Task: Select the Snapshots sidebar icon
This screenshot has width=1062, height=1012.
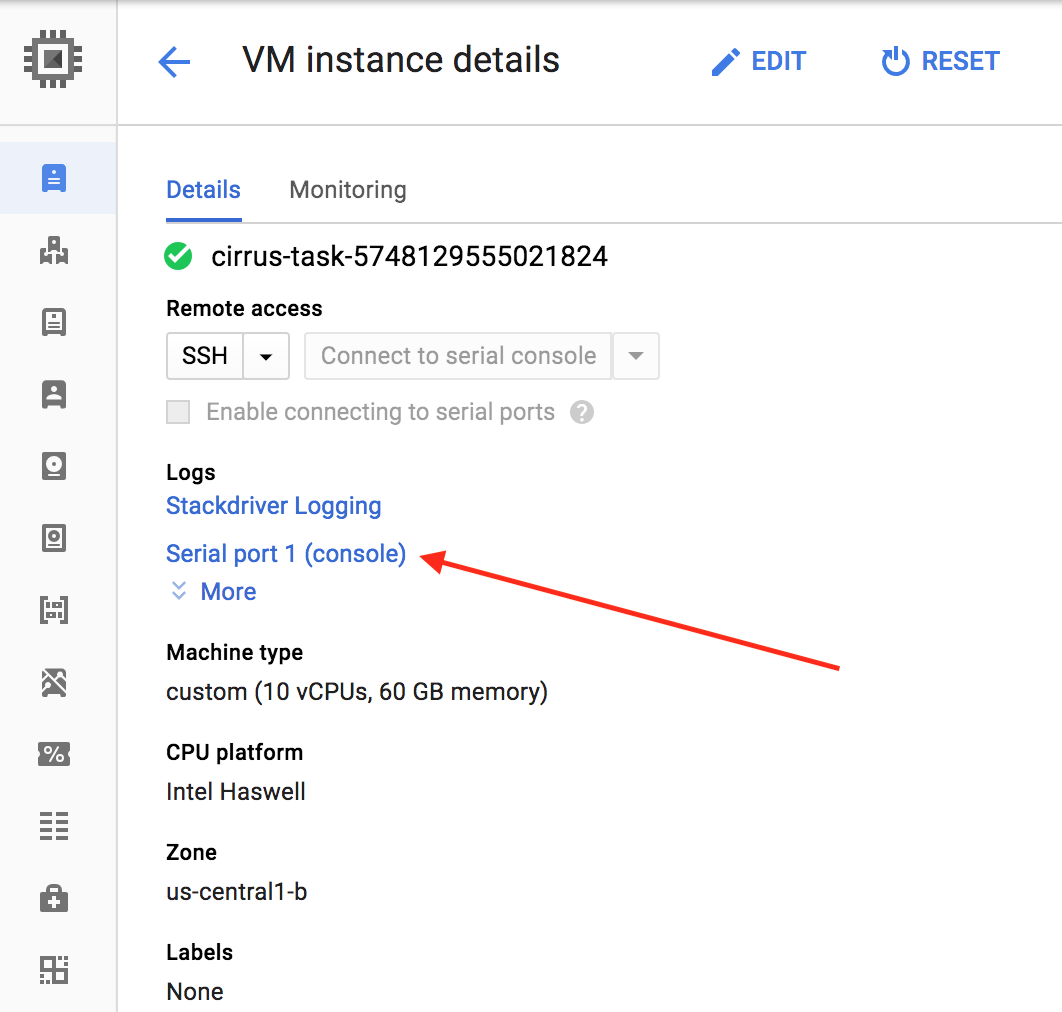Action: click(54, 538)
